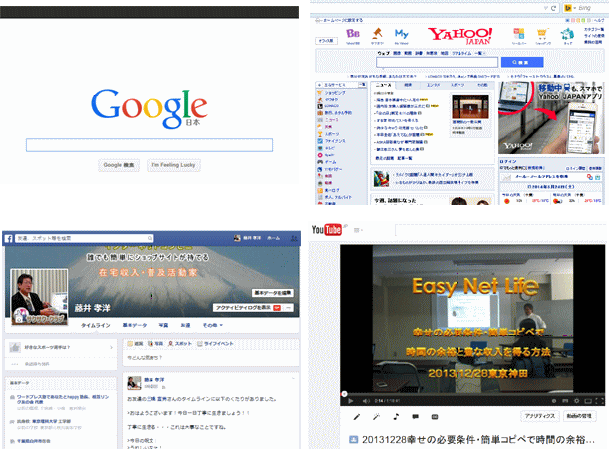Image resolution: width=609 pixels, height=449 pixels.
Task: Click the music note audio icon
Action: click(395, 415)
